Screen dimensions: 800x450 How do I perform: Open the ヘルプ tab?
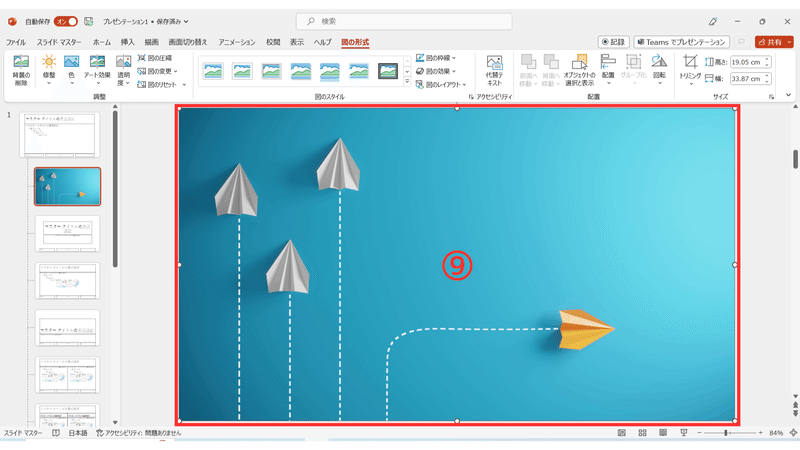322,42
